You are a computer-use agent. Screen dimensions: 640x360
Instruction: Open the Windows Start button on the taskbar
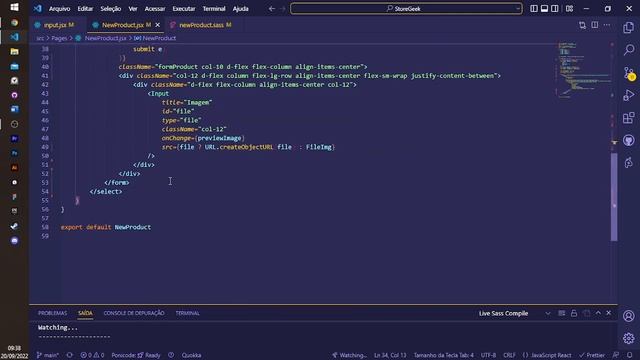click(x=14, y=7)
